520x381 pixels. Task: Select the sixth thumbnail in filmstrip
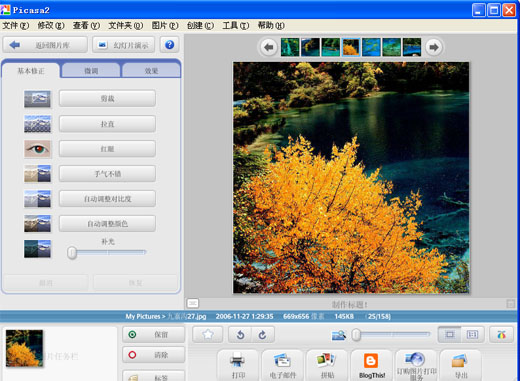(x=392, y=47)
